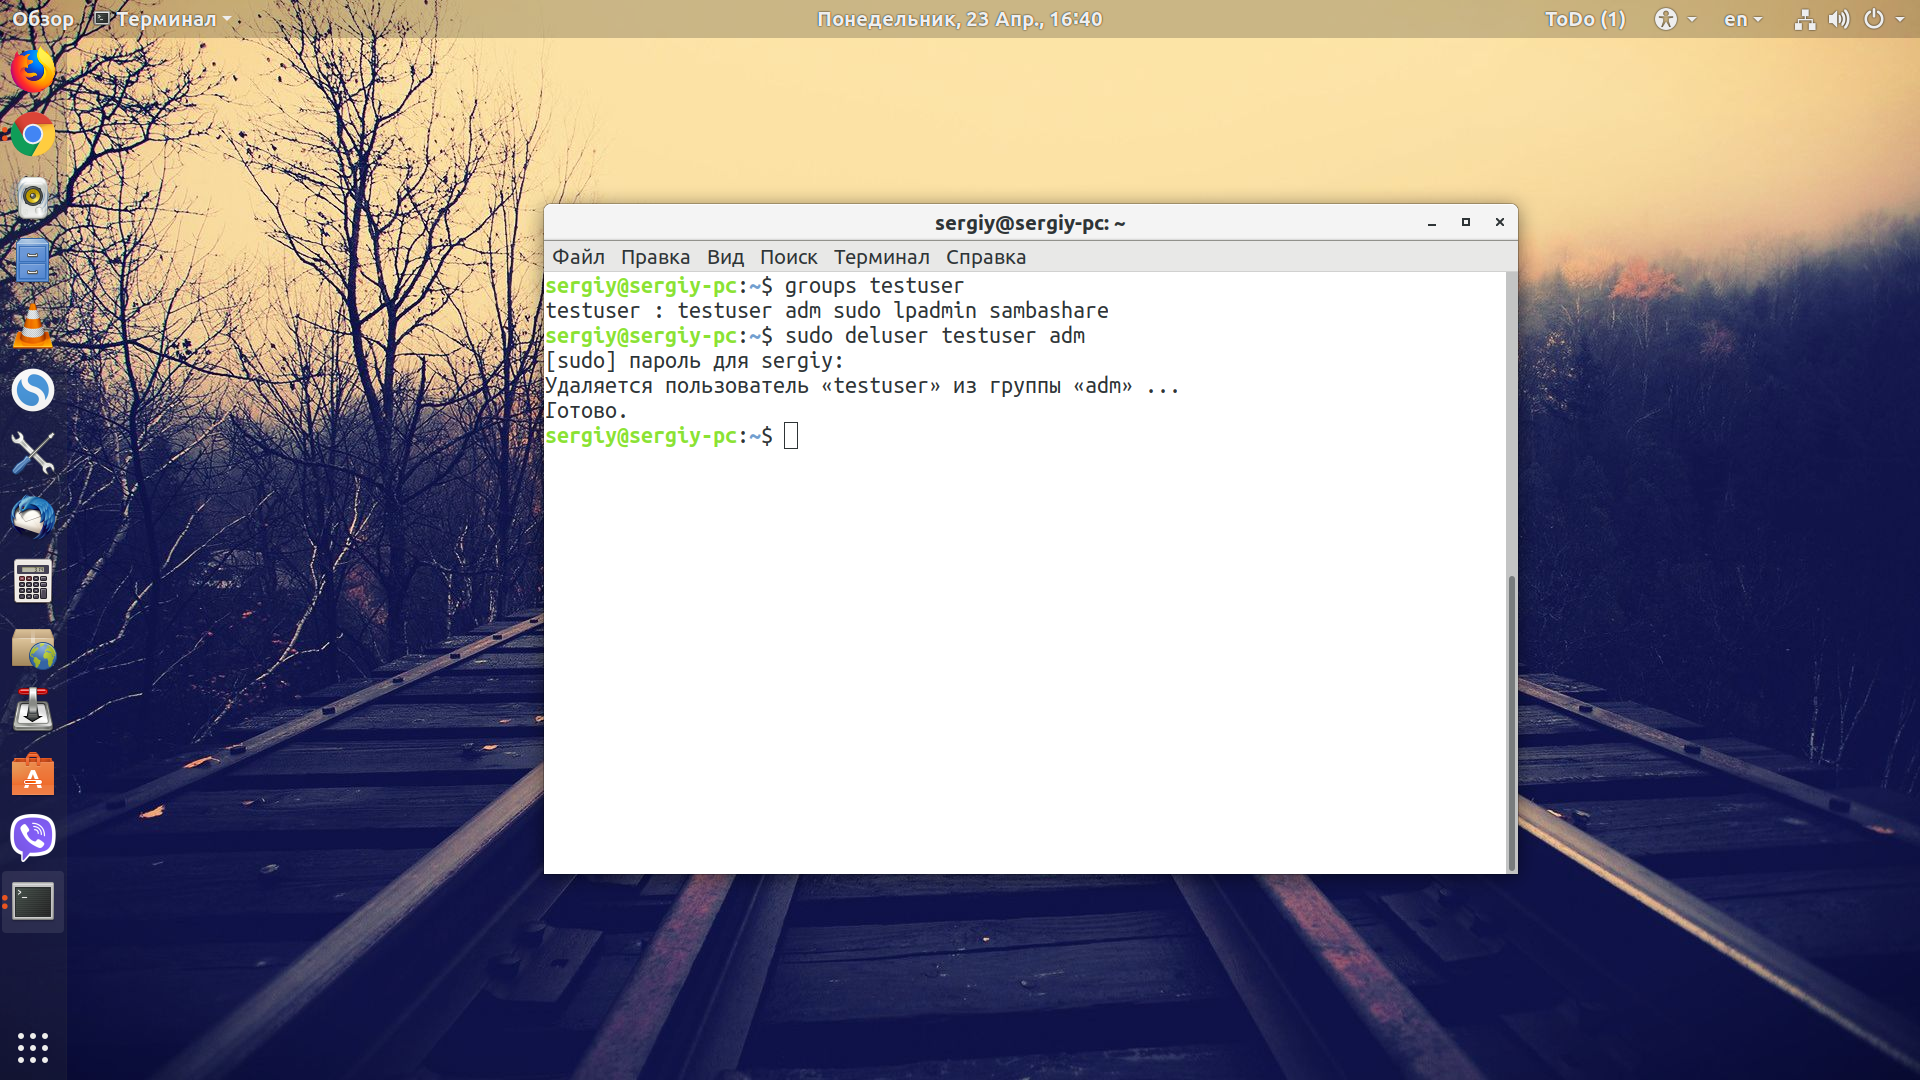The height and width of the screenshot is (1080, 1920).
Task: Open the Calculator dock icon
Action: (33, 581)
